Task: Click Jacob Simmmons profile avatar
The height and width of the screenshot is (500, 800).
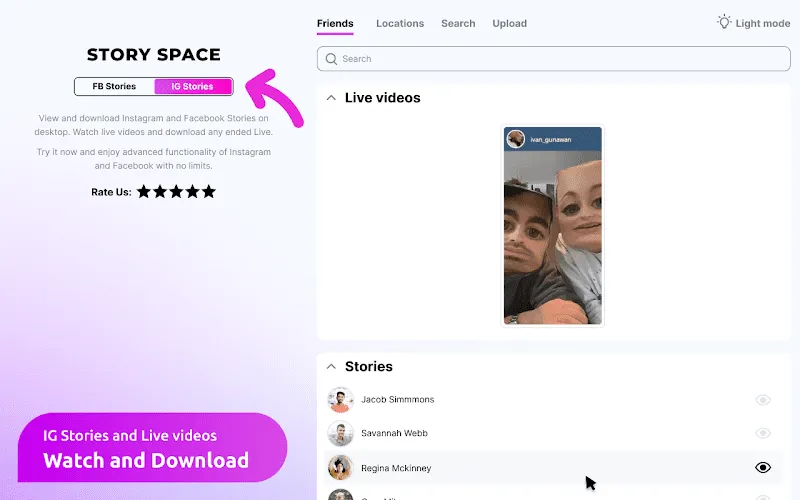Action: pyautogui.click(x=340, y=400)
